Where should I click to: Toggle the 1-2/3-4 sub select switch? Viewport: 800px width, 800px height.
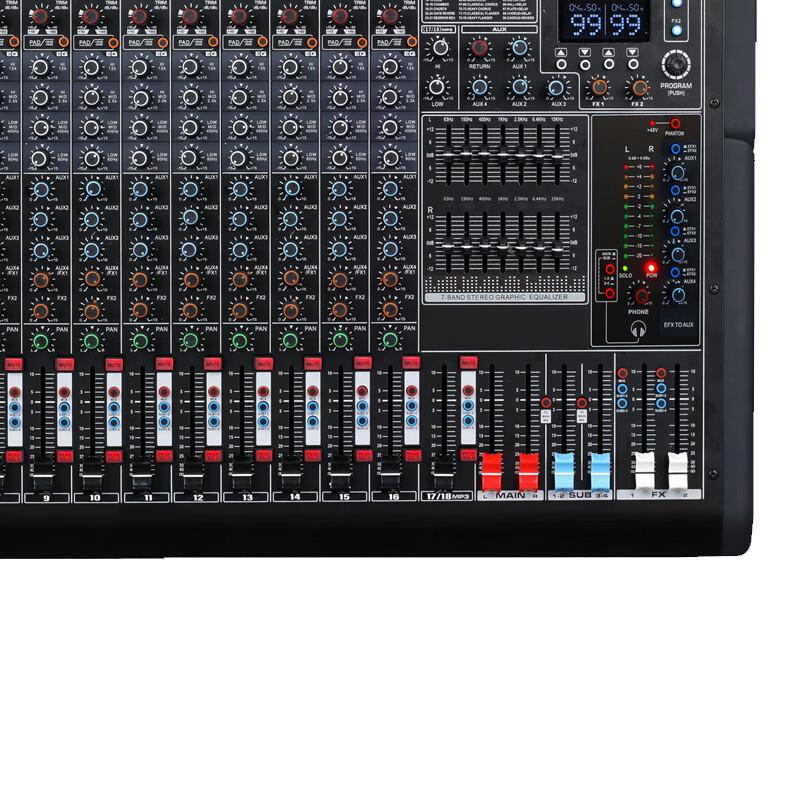[610, 293]
